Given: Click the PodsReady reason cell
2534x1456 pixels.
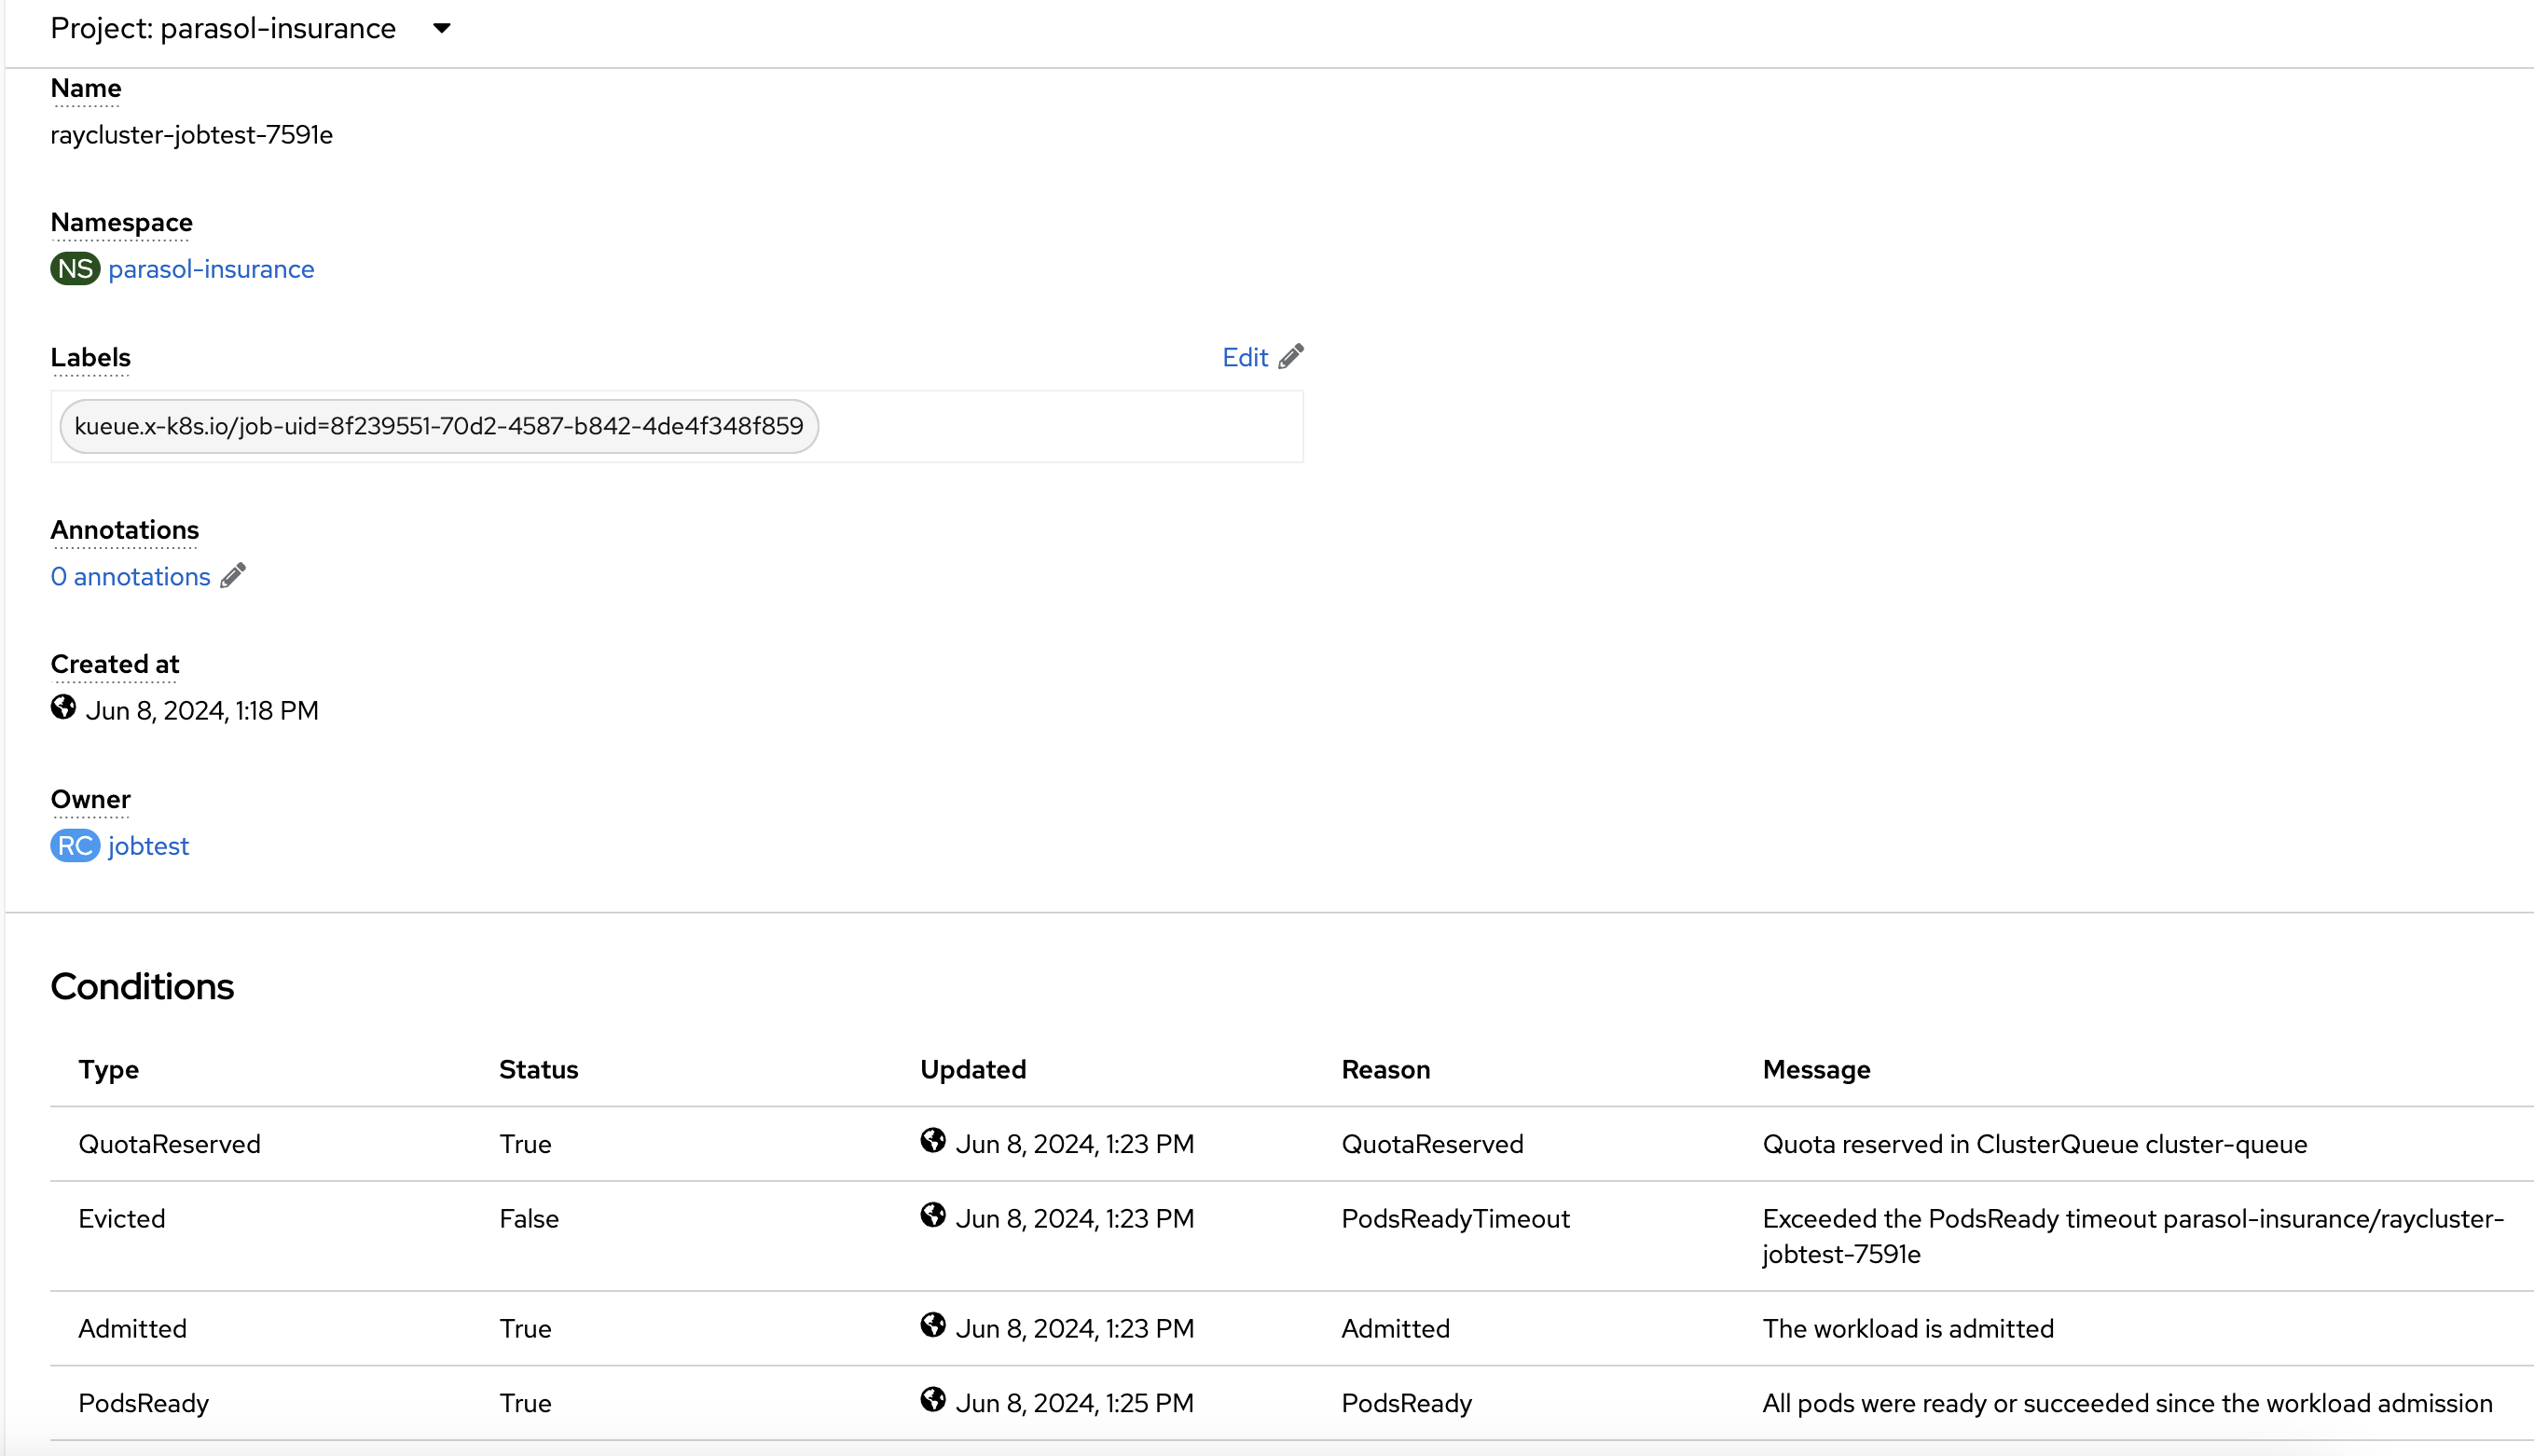Looking at the screenshot, I should click(1406, 1403).
